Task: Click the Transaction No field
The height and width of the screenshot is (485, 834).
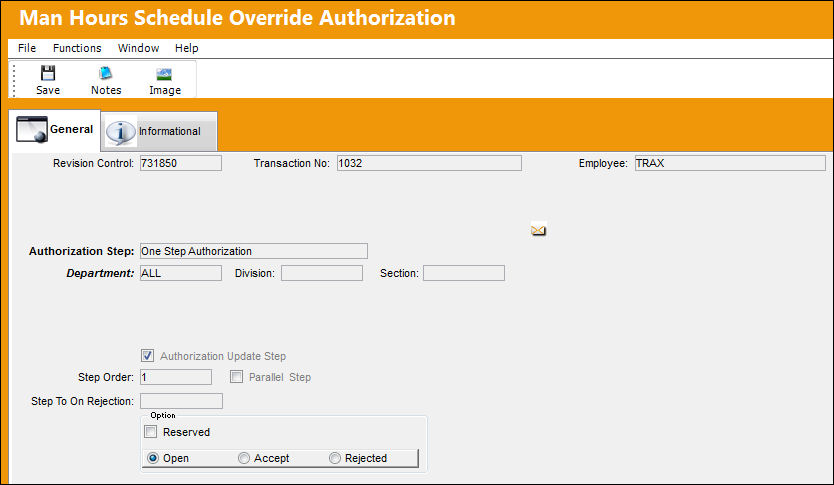Action: [429, 163]
